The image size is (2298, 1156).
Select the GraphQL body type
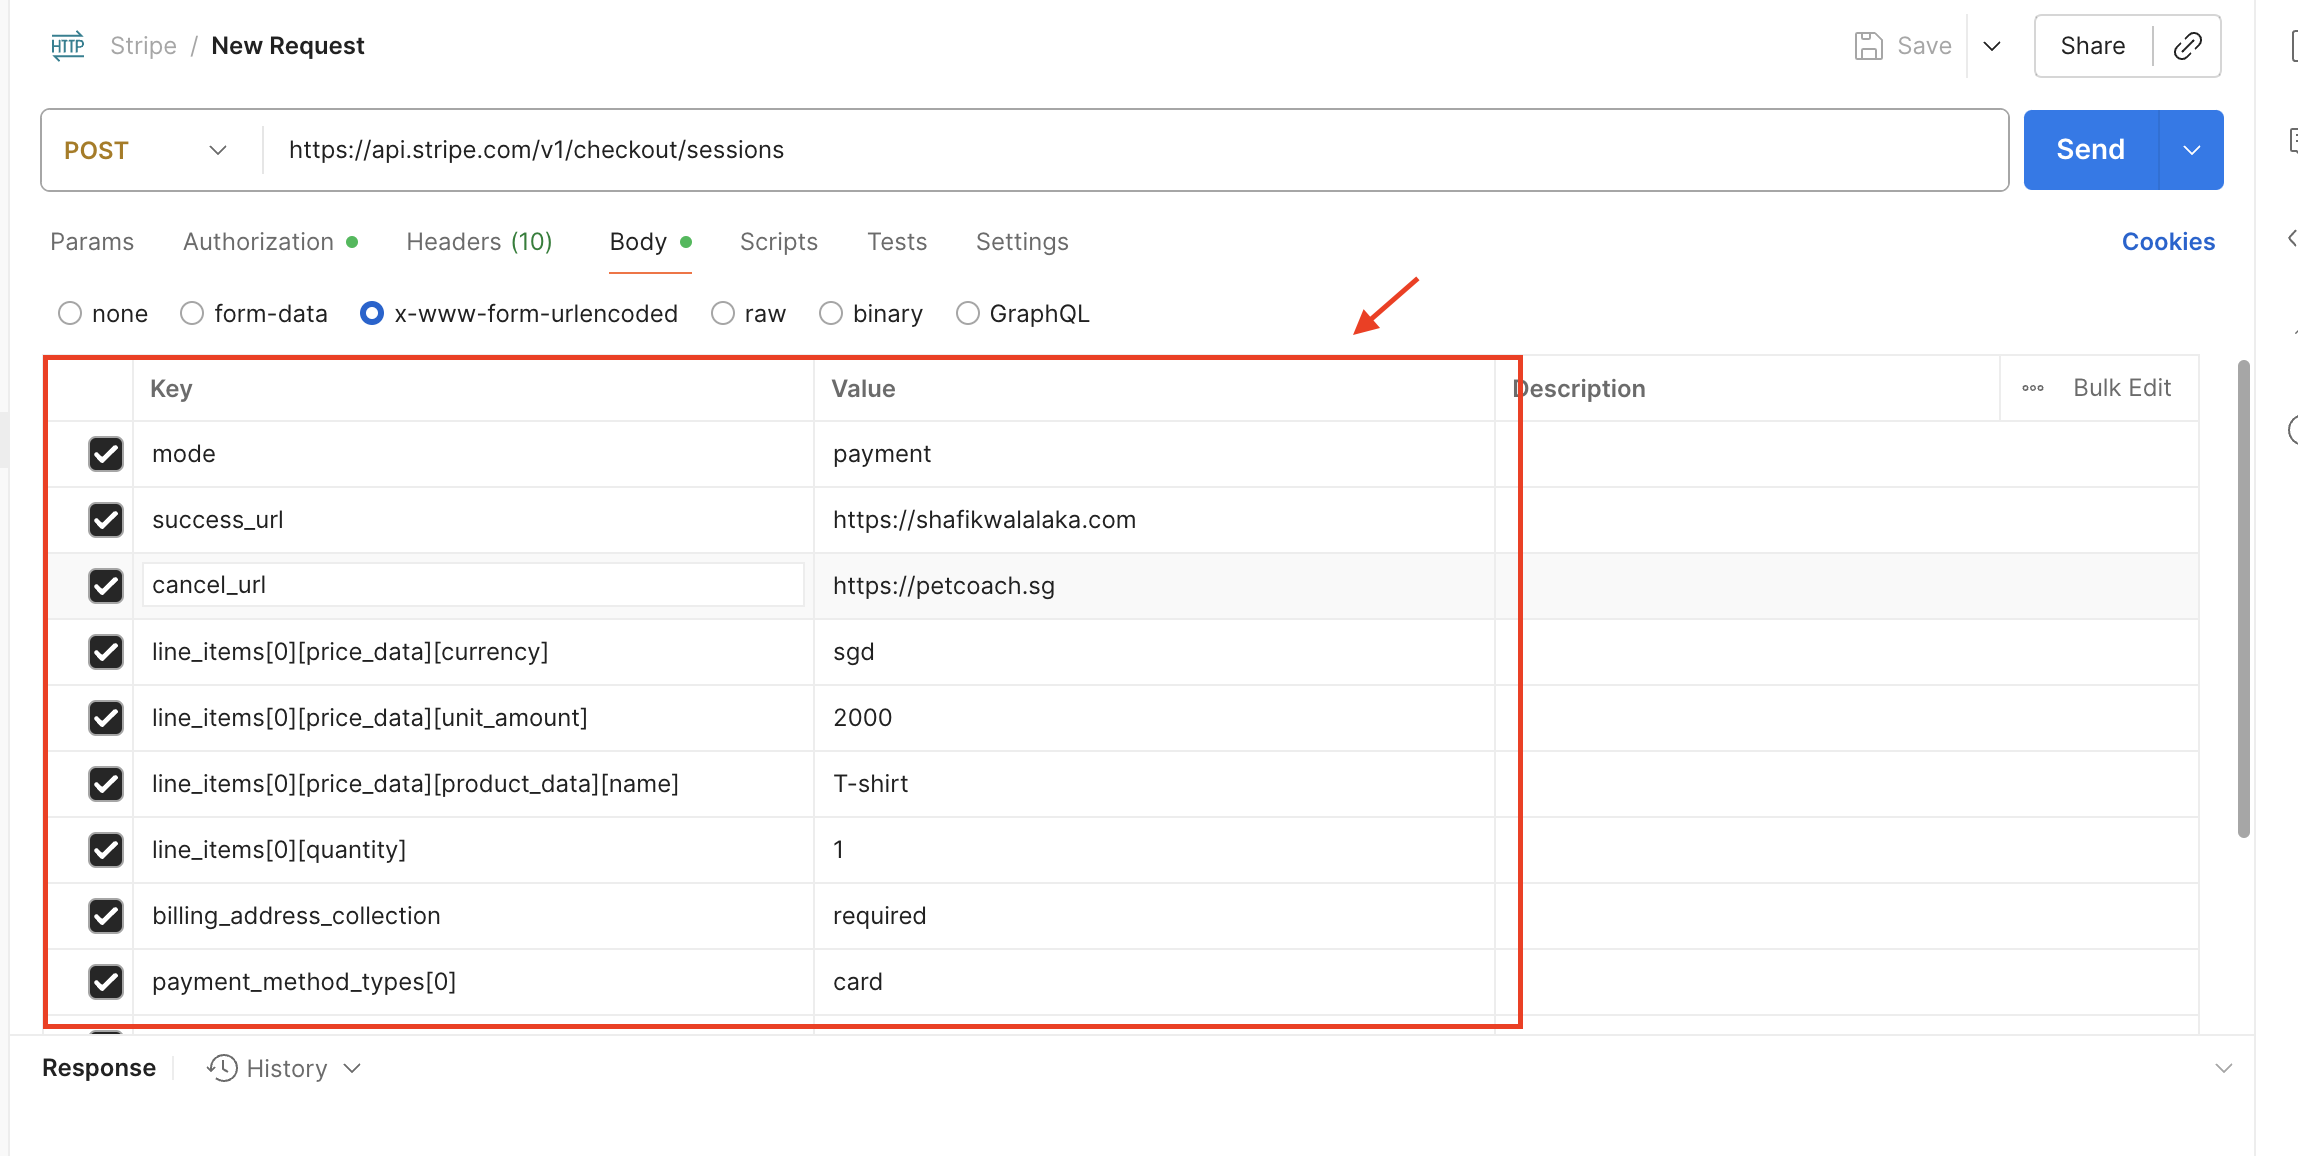click(968, 314)
